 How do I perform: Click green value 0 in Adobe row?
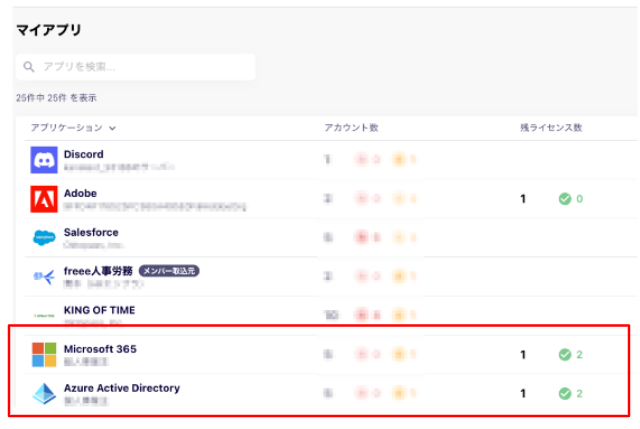580,199
